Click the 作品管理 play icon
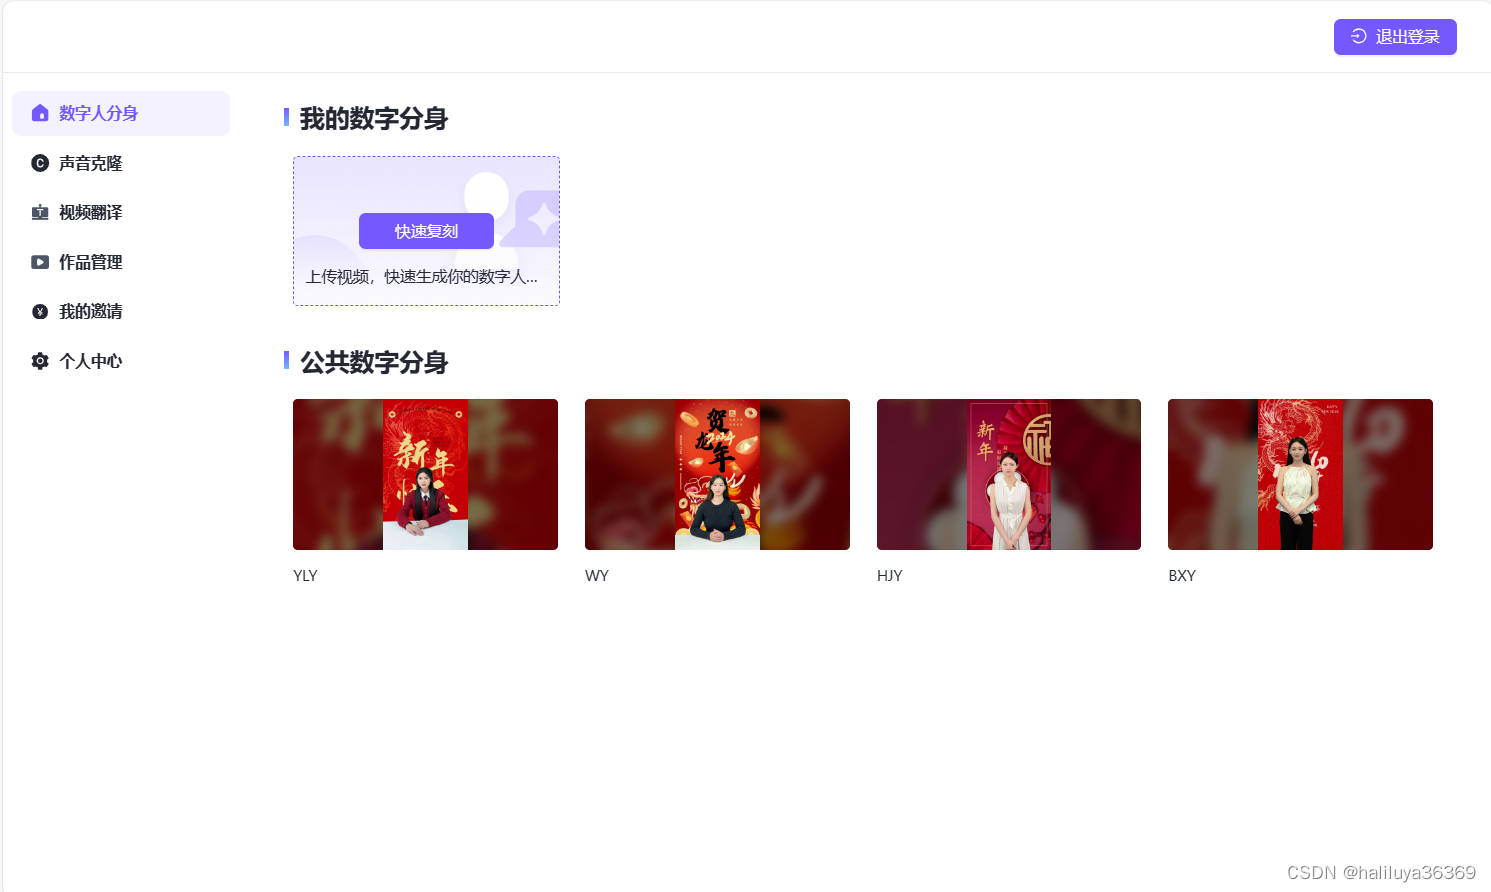This screenshot has width=1491, height=892. 40,262
